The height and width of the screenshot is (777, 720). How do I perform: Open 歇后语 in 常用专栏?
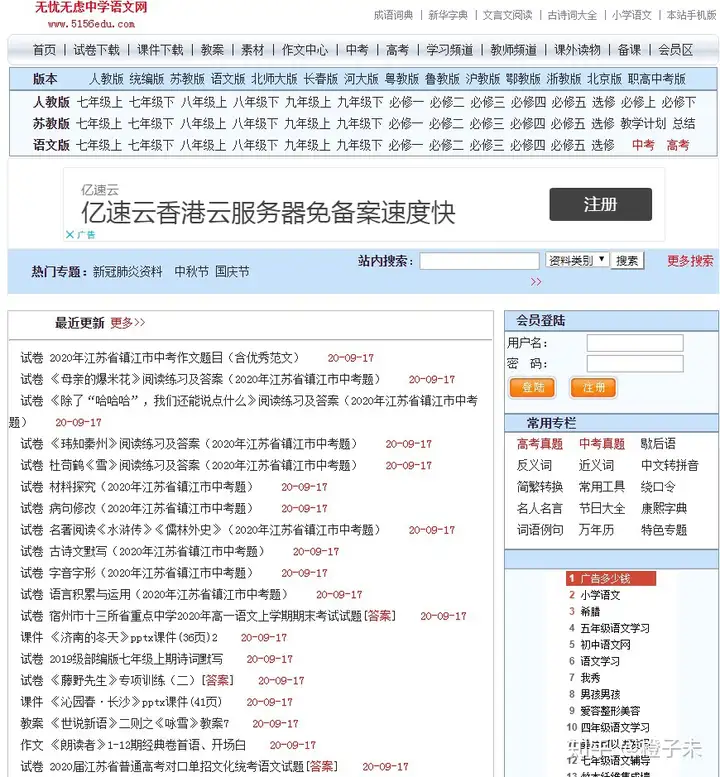[x=658, y=444]
